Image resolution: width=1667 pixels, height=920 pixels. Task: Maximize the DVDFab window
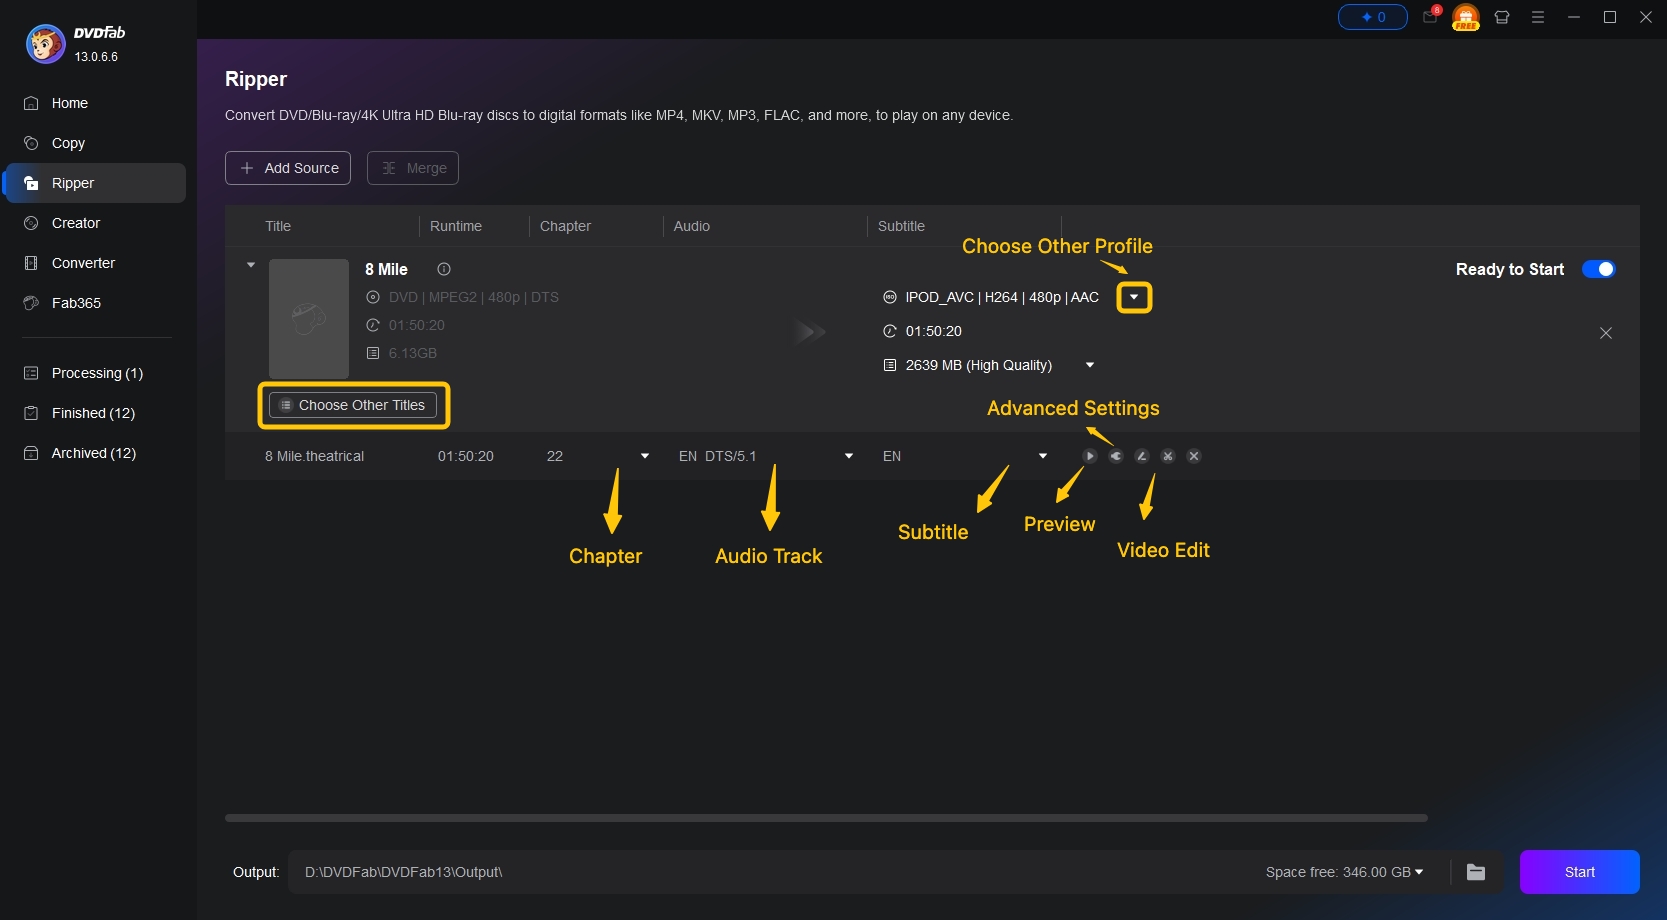pyautogui.click(x=1610, y=17)
